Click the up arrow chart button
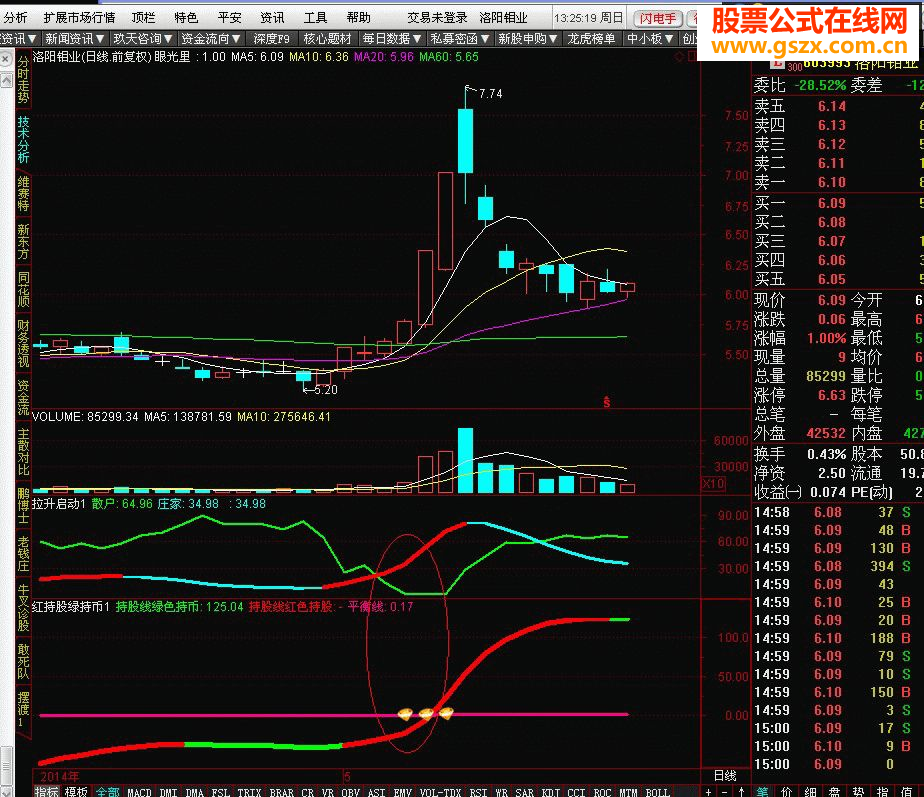The height and width of the screenshot is (797, 924). point(741,792)
